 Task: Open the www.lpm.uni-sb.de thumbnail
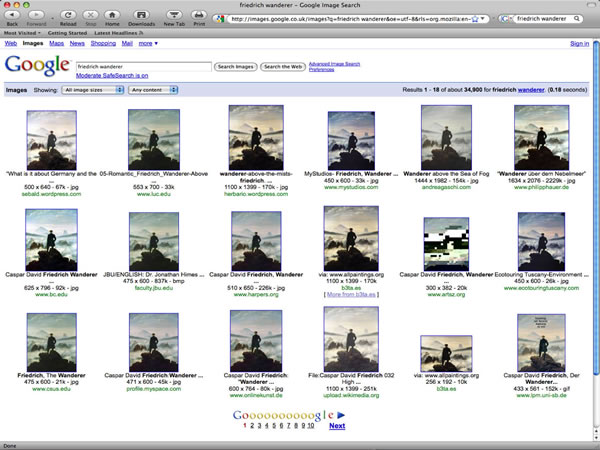point(541,343)
